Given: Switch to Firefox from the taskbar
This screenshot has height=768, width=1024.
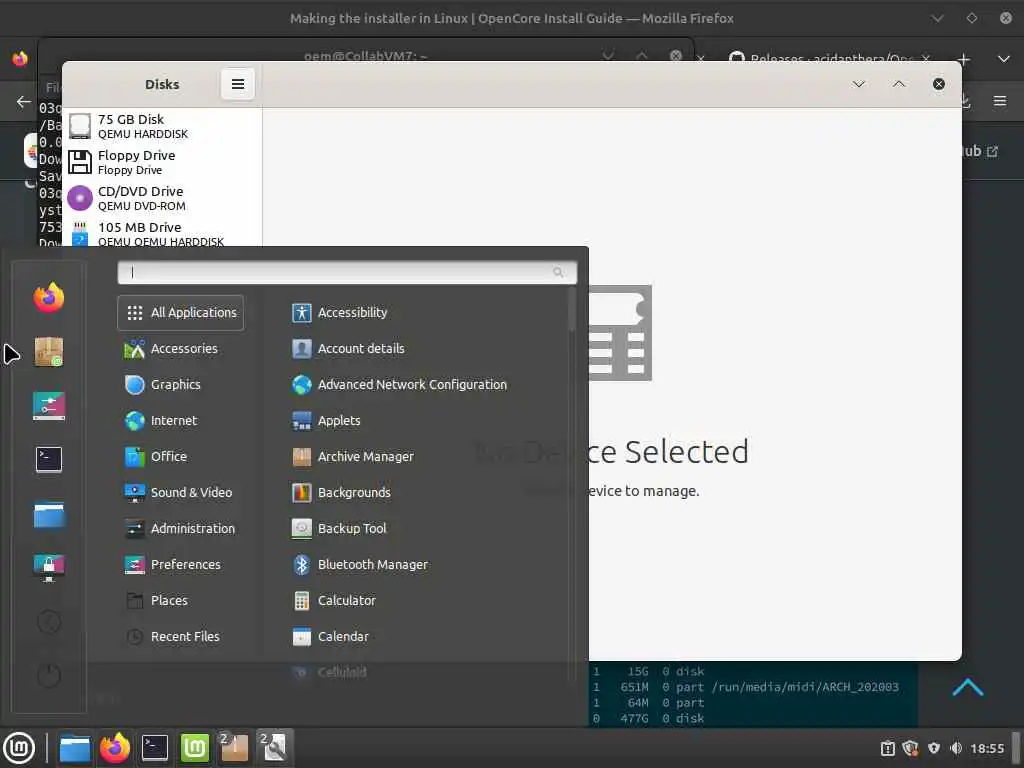Looking at the screenshot, I should [115, 748].
